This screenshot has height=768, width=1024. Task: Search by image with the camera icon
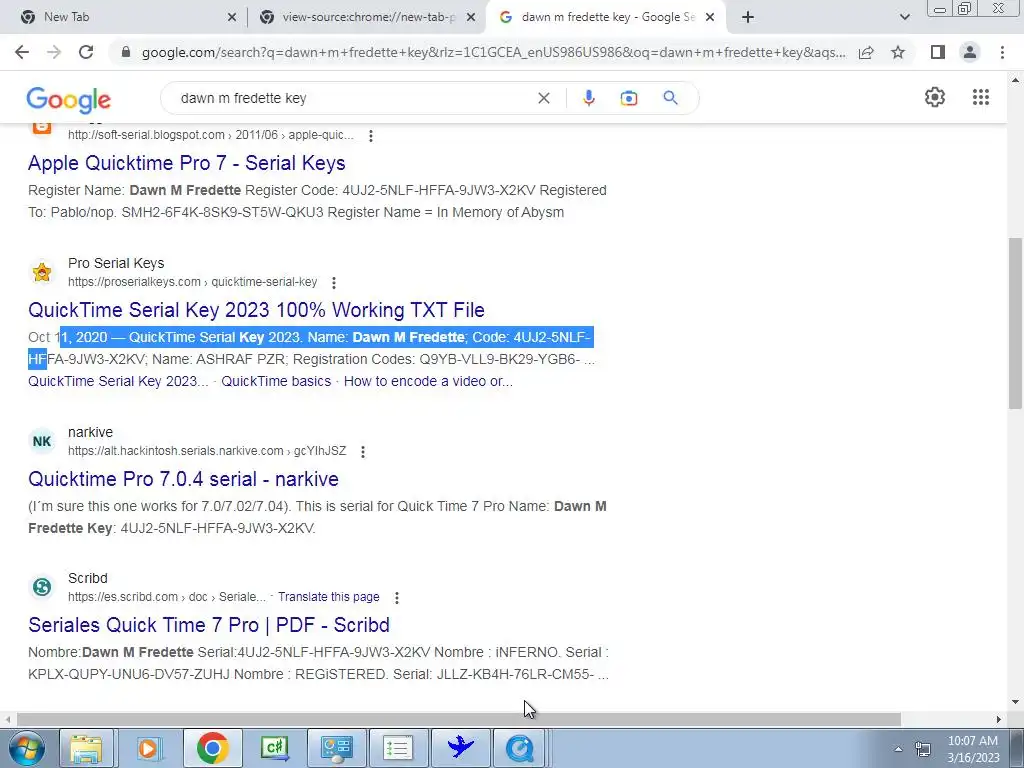point(629,98)
